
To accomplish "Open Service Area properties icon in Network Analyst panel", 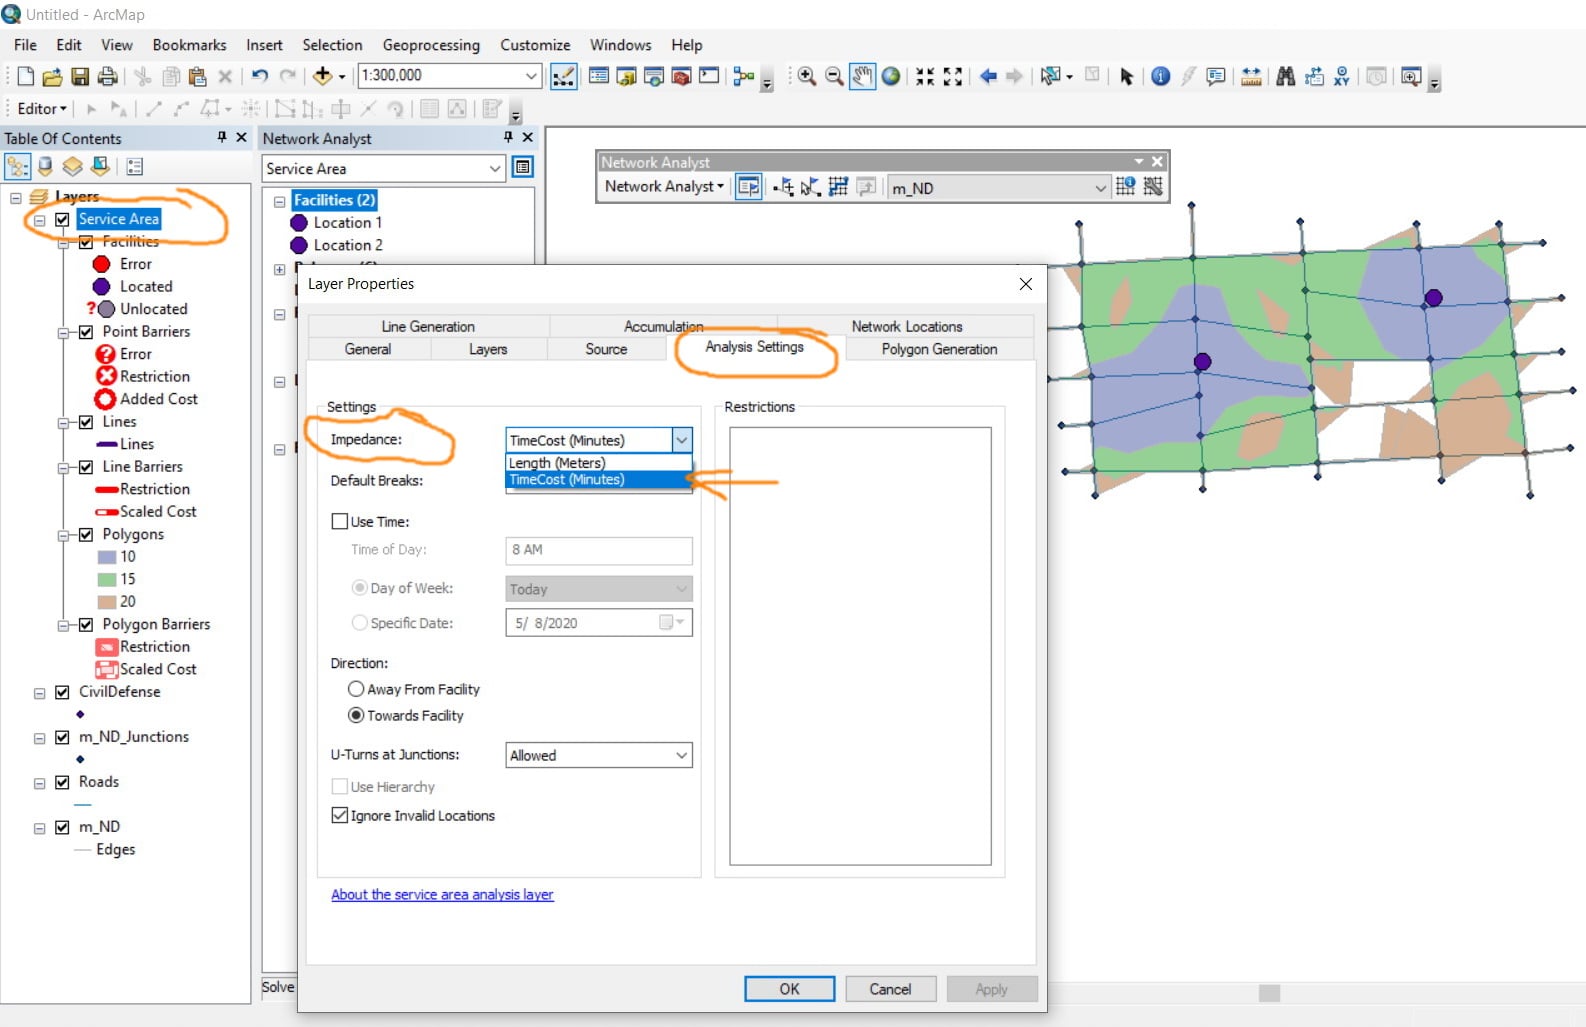I will 523,168.
